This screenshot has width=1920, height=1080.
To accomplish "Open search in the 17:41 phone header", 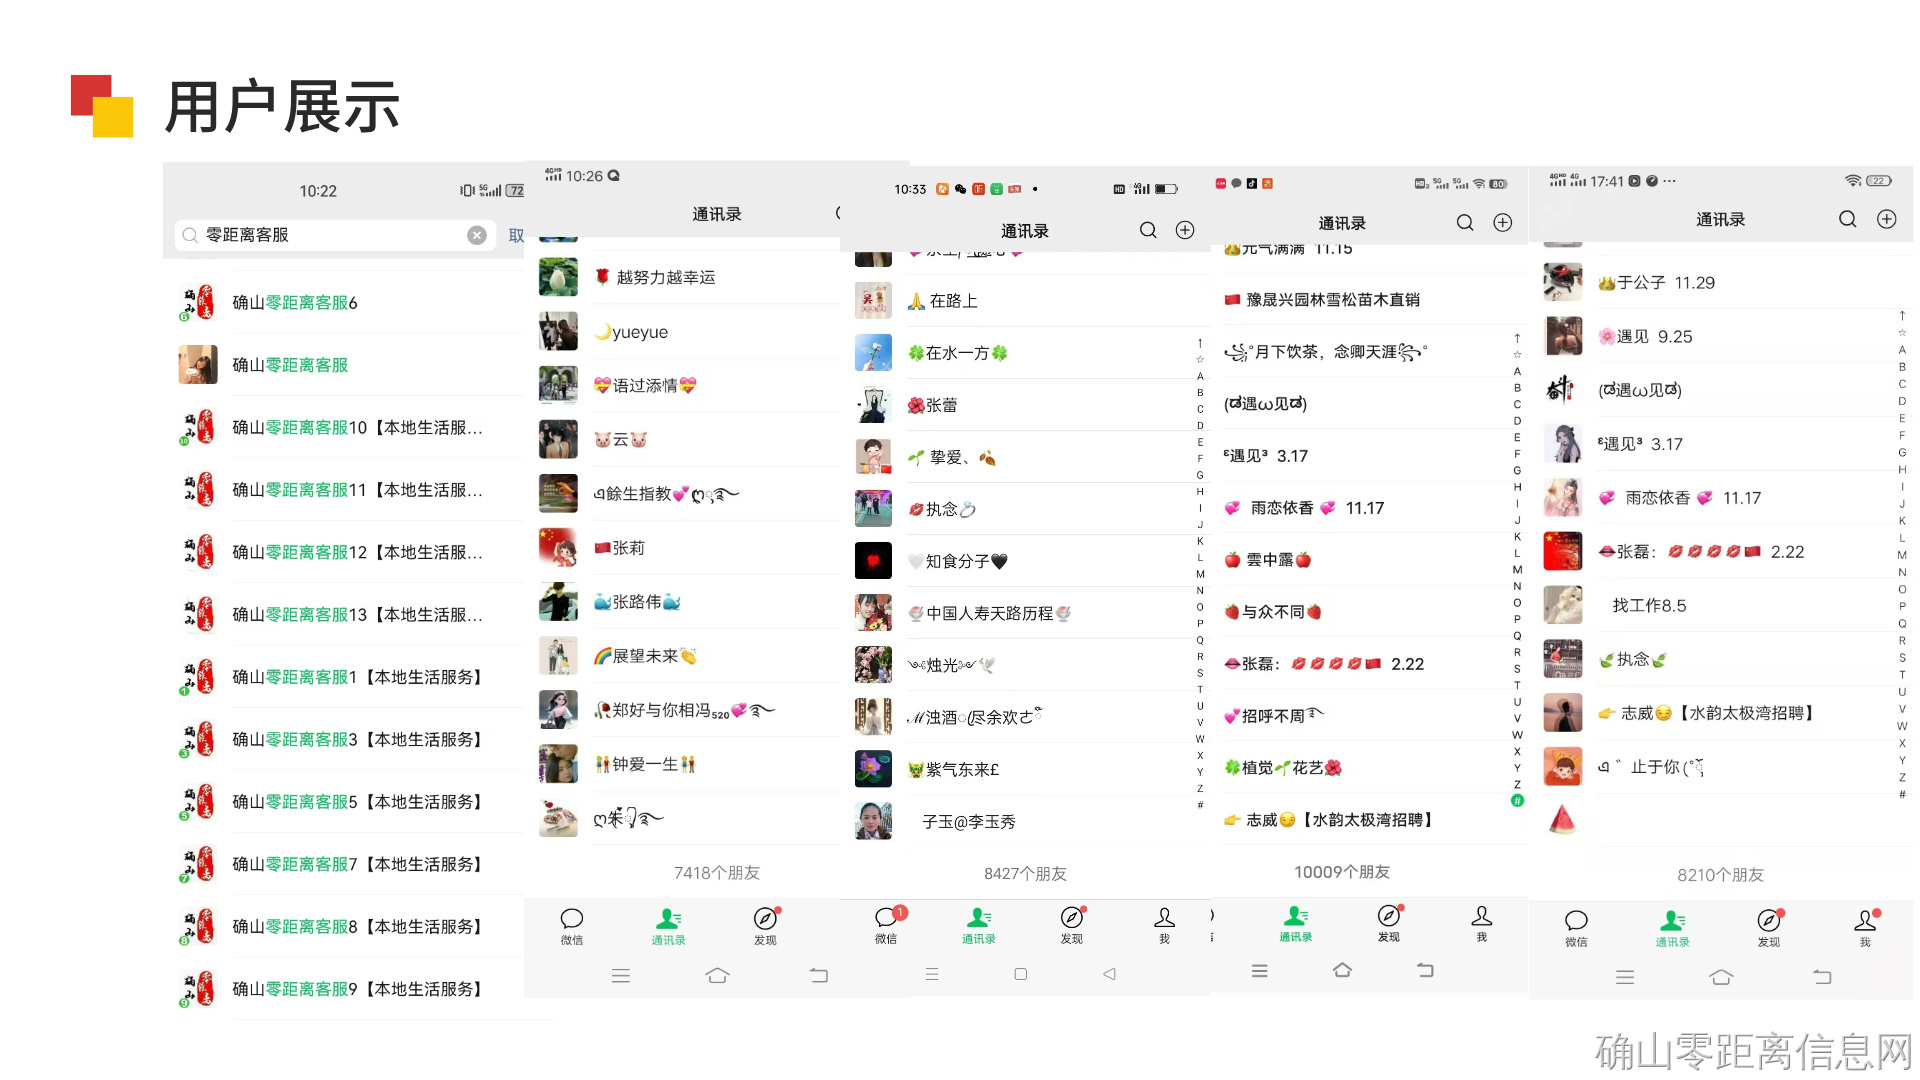I will pos(1848,219).
